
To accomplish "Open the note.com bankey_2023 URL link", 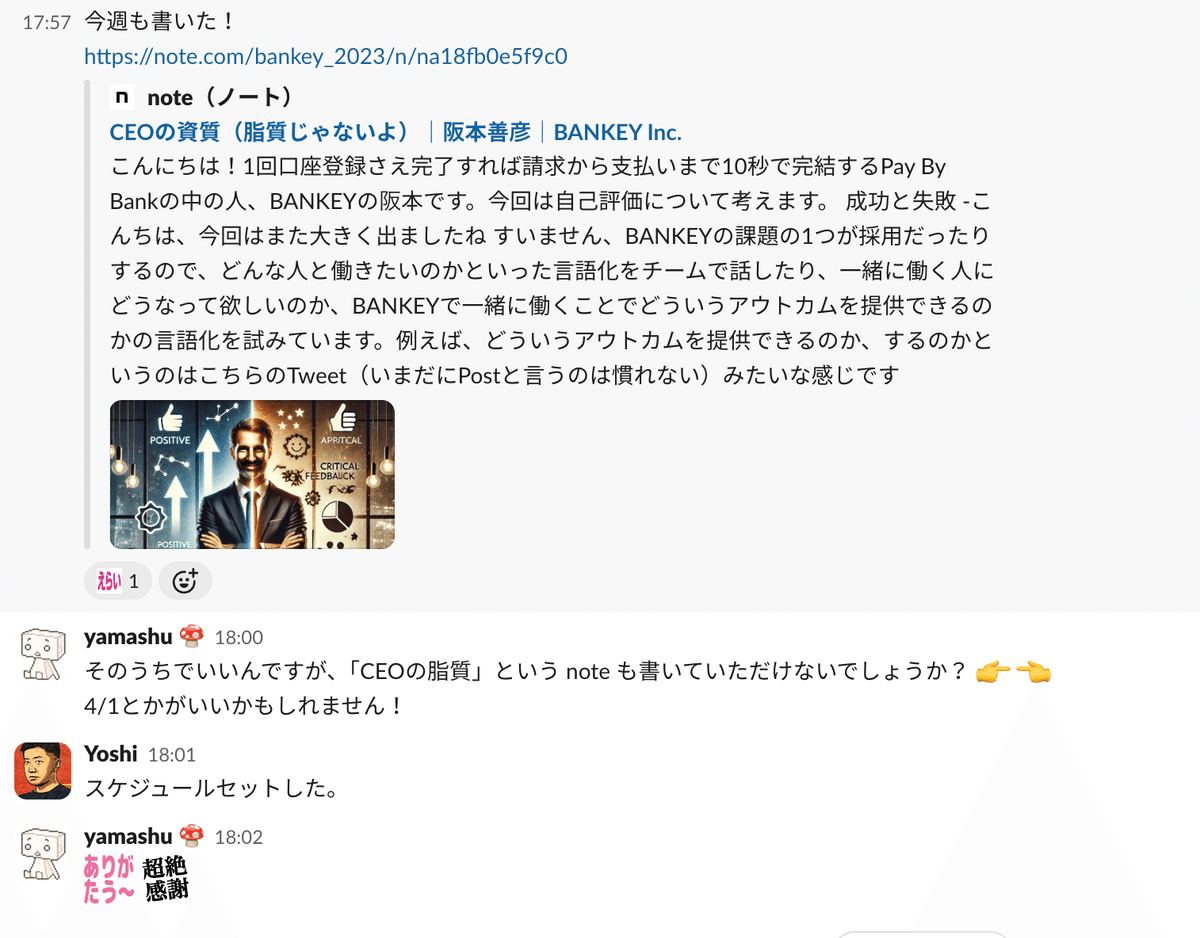I will (326, 56).
